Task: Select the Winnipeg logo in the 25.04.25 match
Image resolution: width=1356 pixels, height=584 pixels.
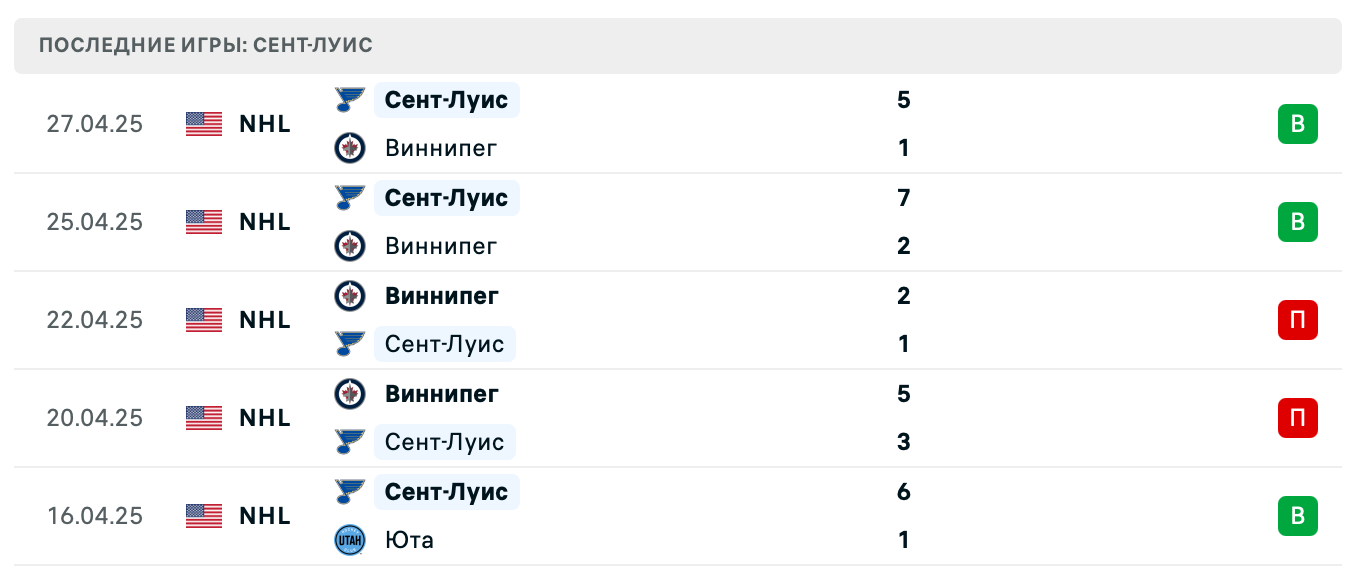Action: click(349, 246)
